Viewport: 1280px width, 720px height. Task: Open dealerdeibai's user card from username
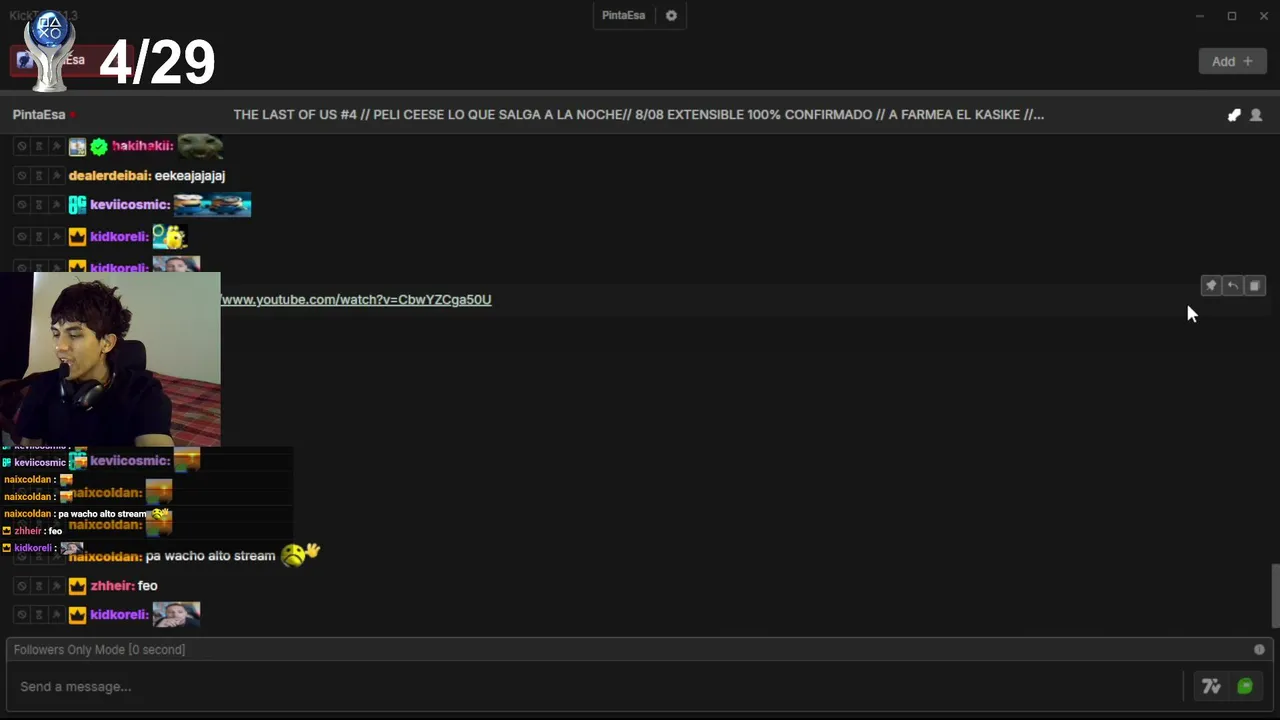(x=110, y=176)
